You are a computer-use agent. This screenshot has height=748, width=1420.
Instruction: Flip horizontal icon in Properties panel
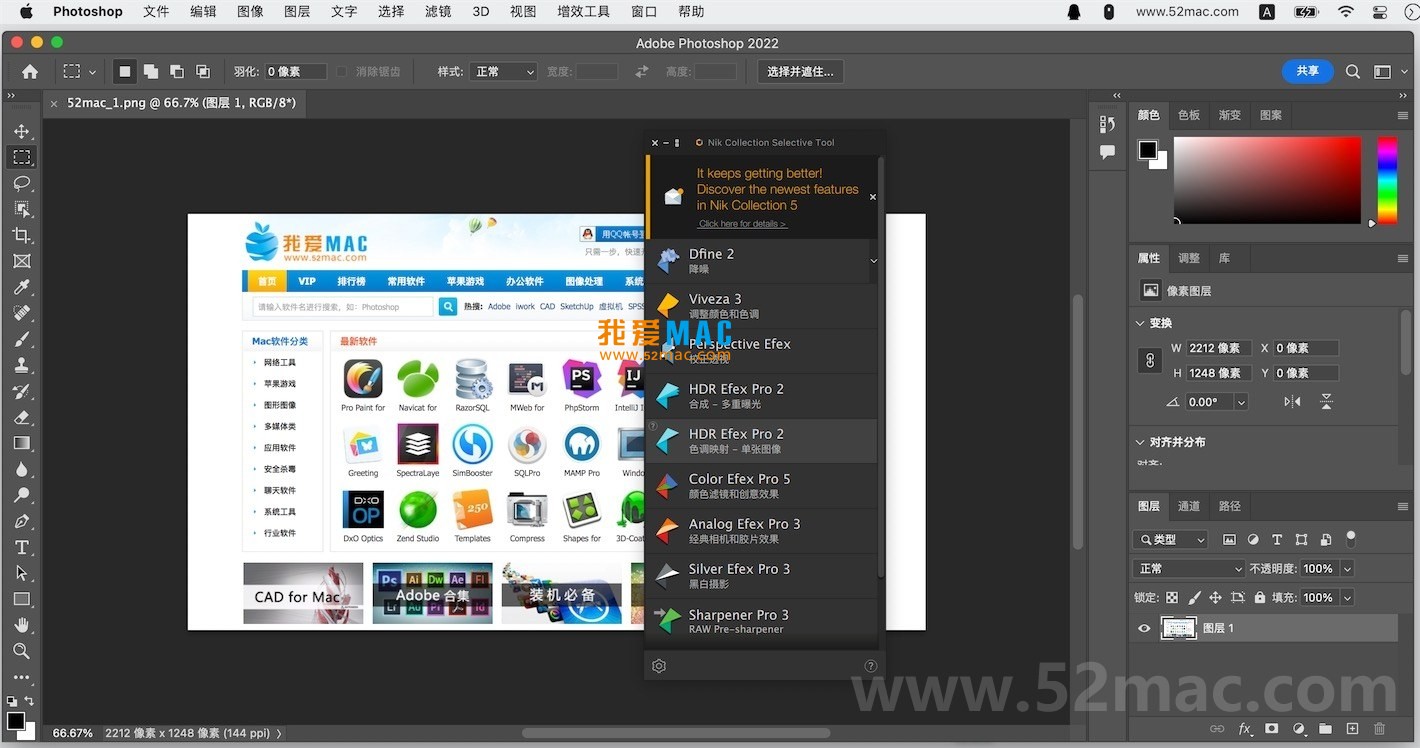click(1292, 401)
